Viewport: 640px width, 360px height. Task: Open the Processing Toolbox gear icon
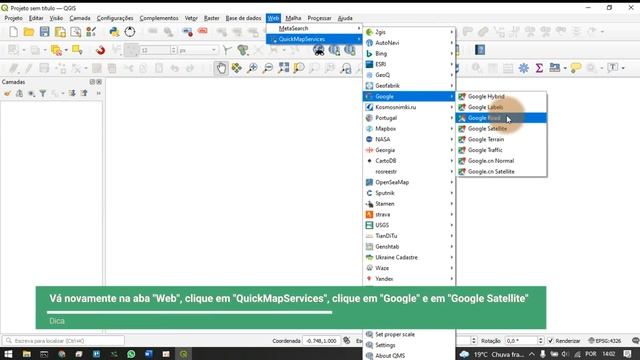(524, 68)
